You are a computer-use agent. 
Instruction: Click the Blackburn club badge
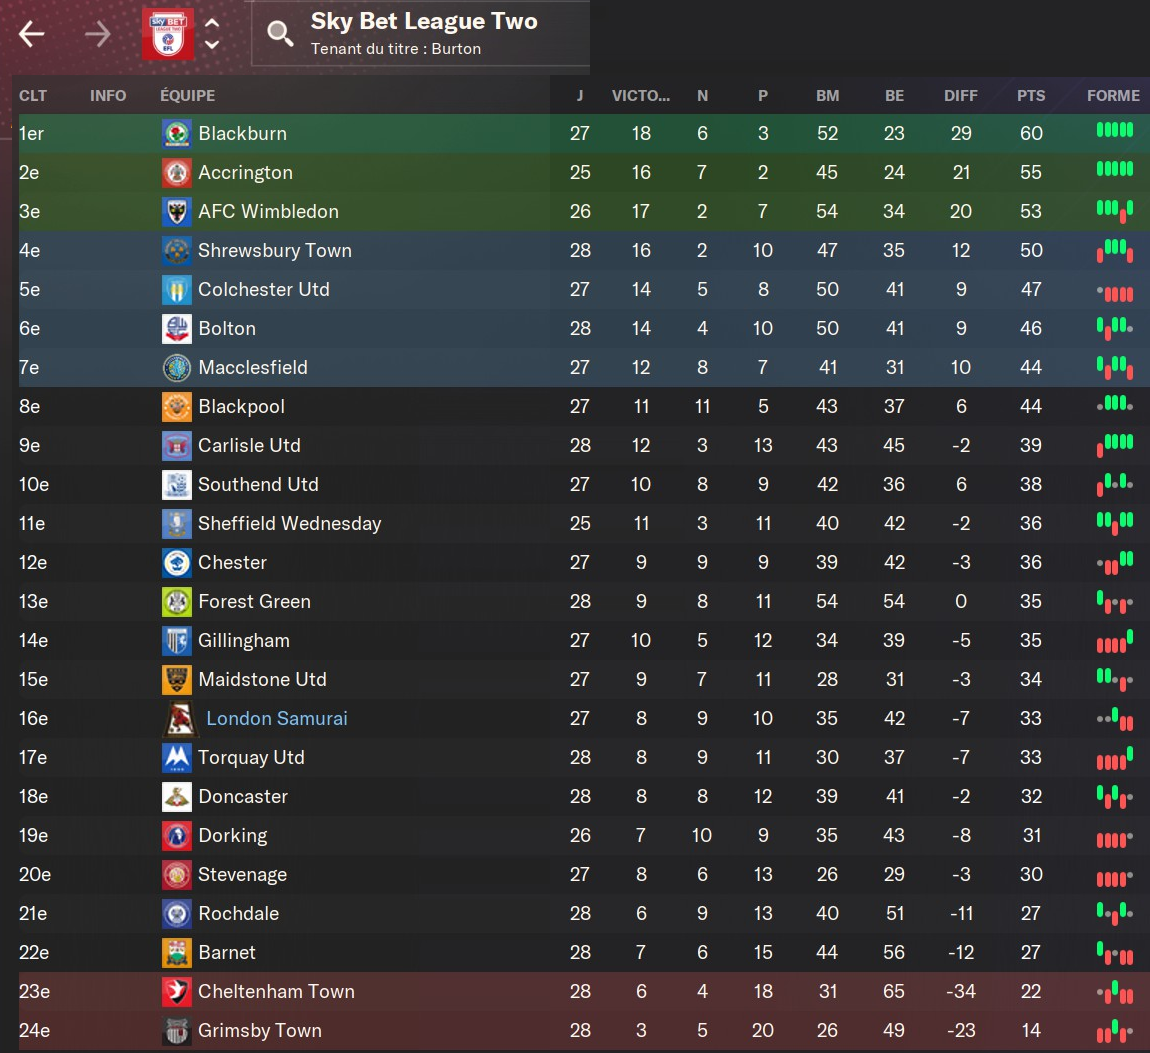(177, 134)
